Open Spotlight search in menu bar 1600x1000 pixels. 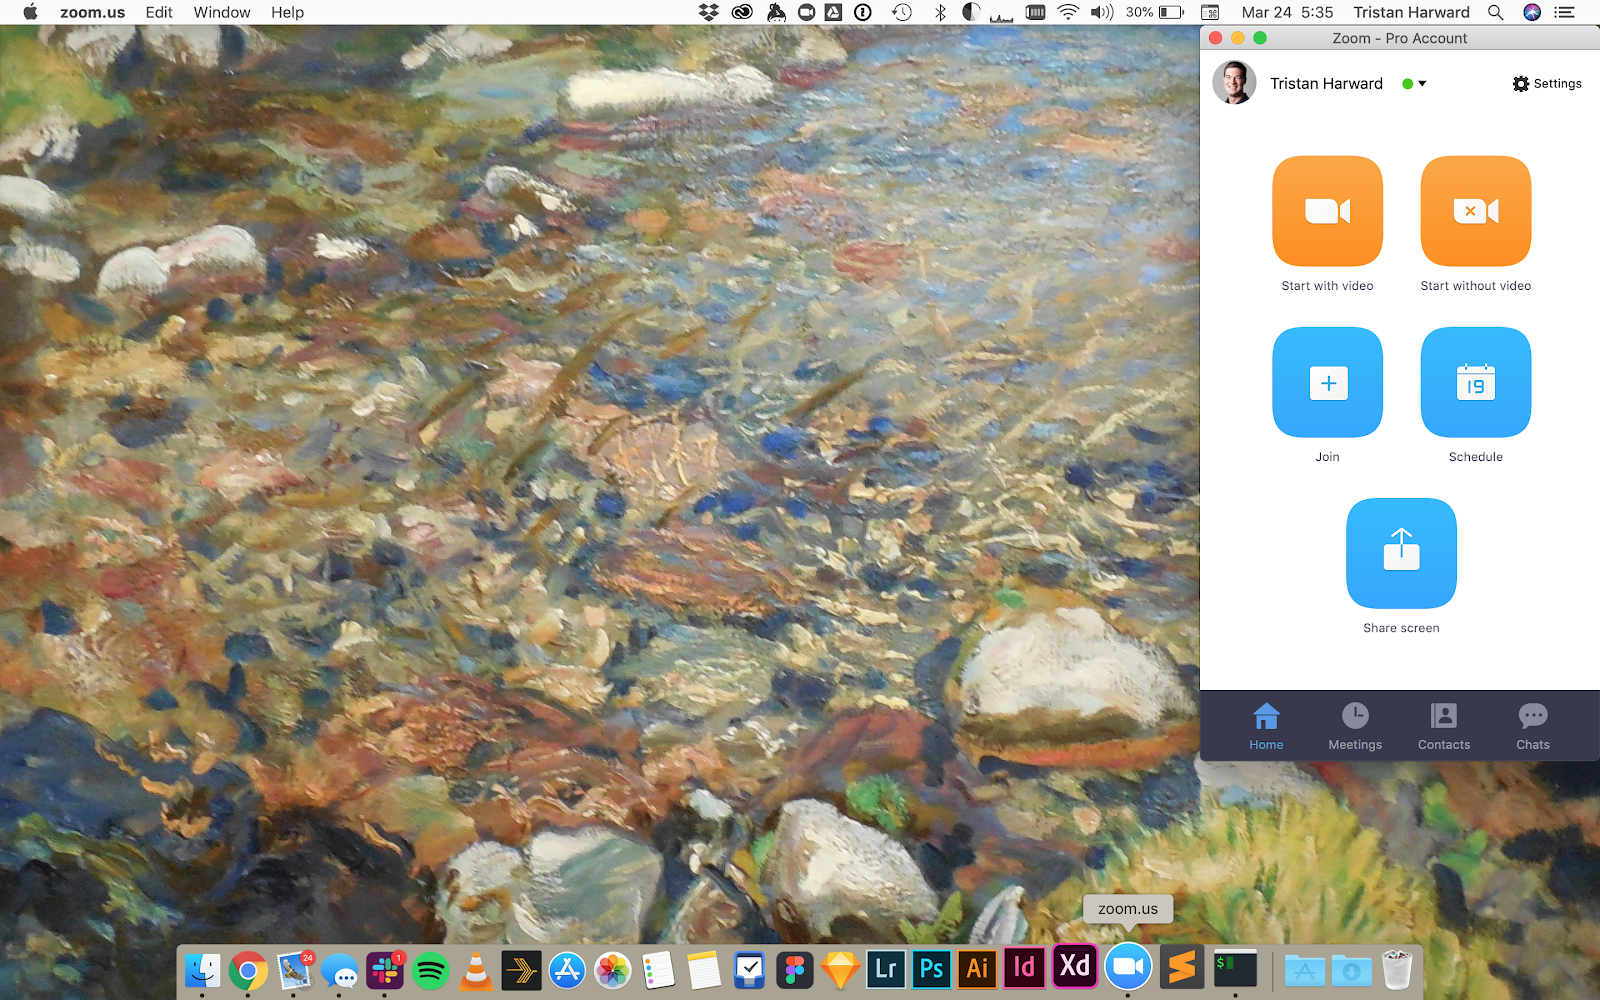[x=1495, y=12]
